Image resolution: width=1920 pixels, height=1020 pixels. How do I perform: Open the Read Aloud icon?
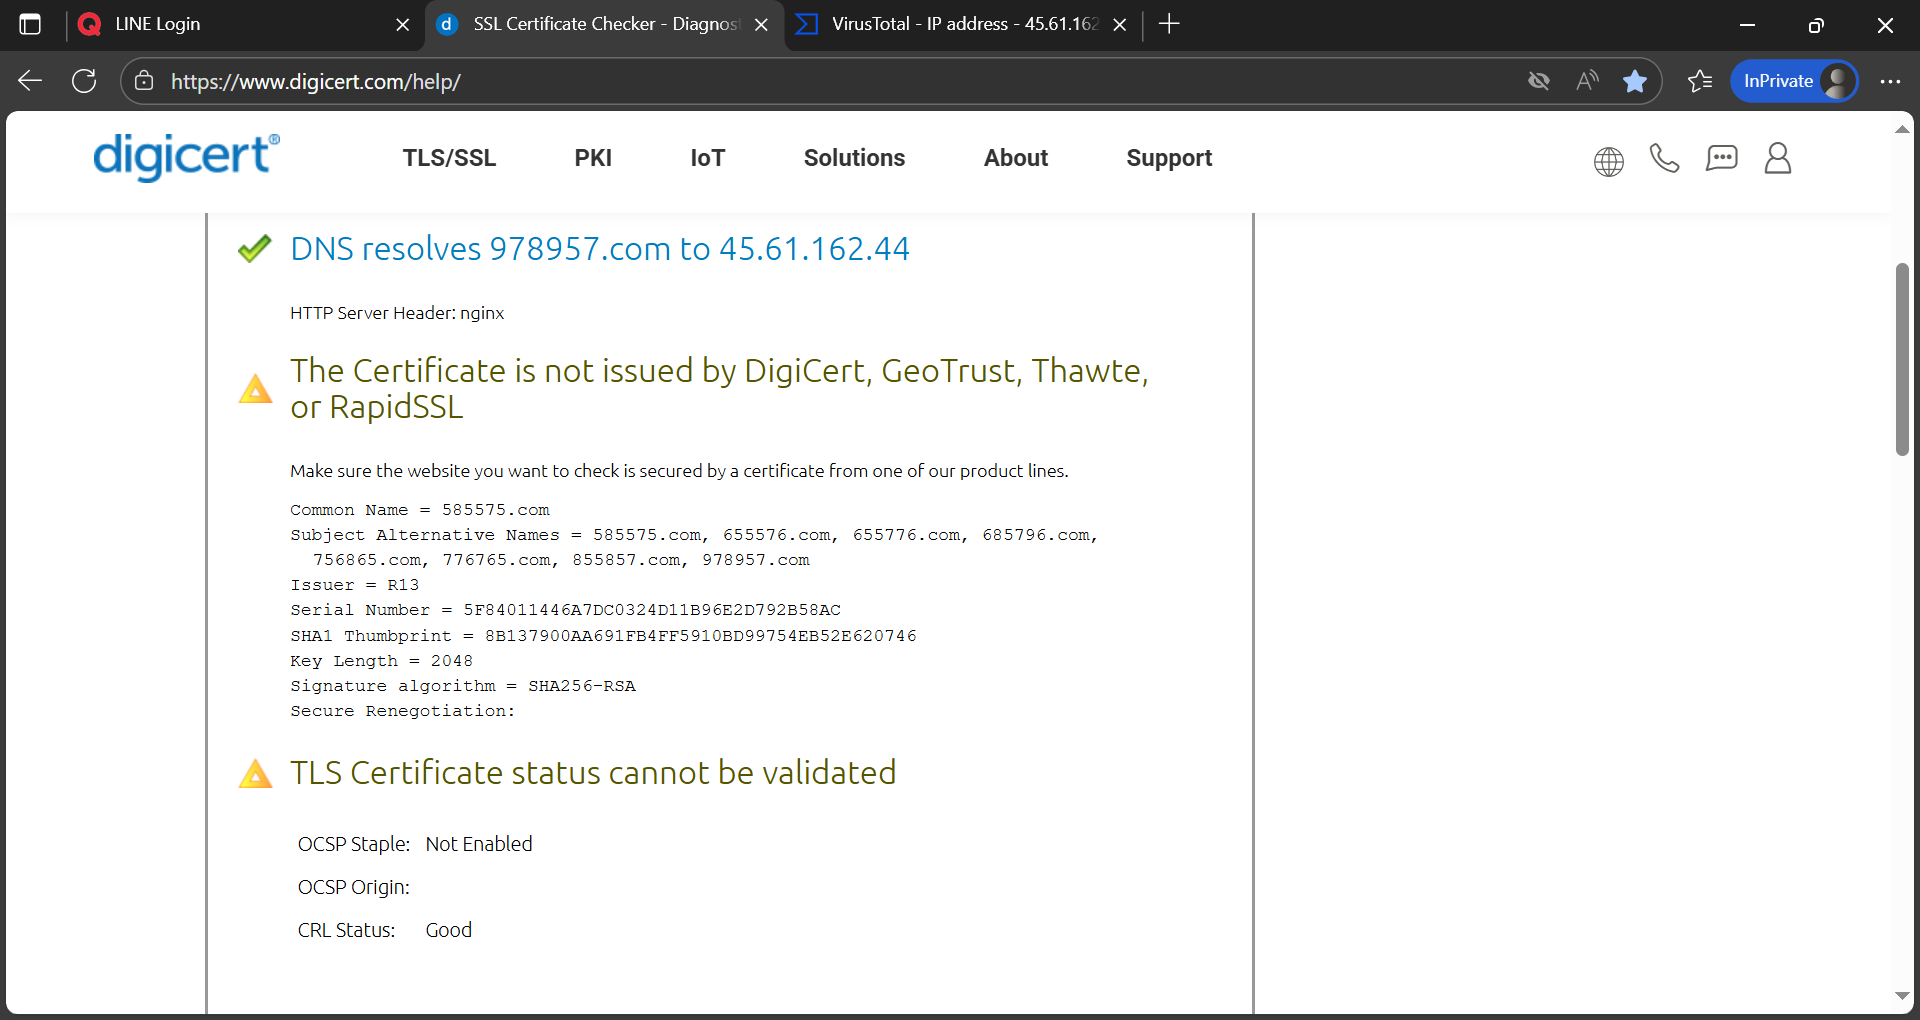coord(1587,81)
